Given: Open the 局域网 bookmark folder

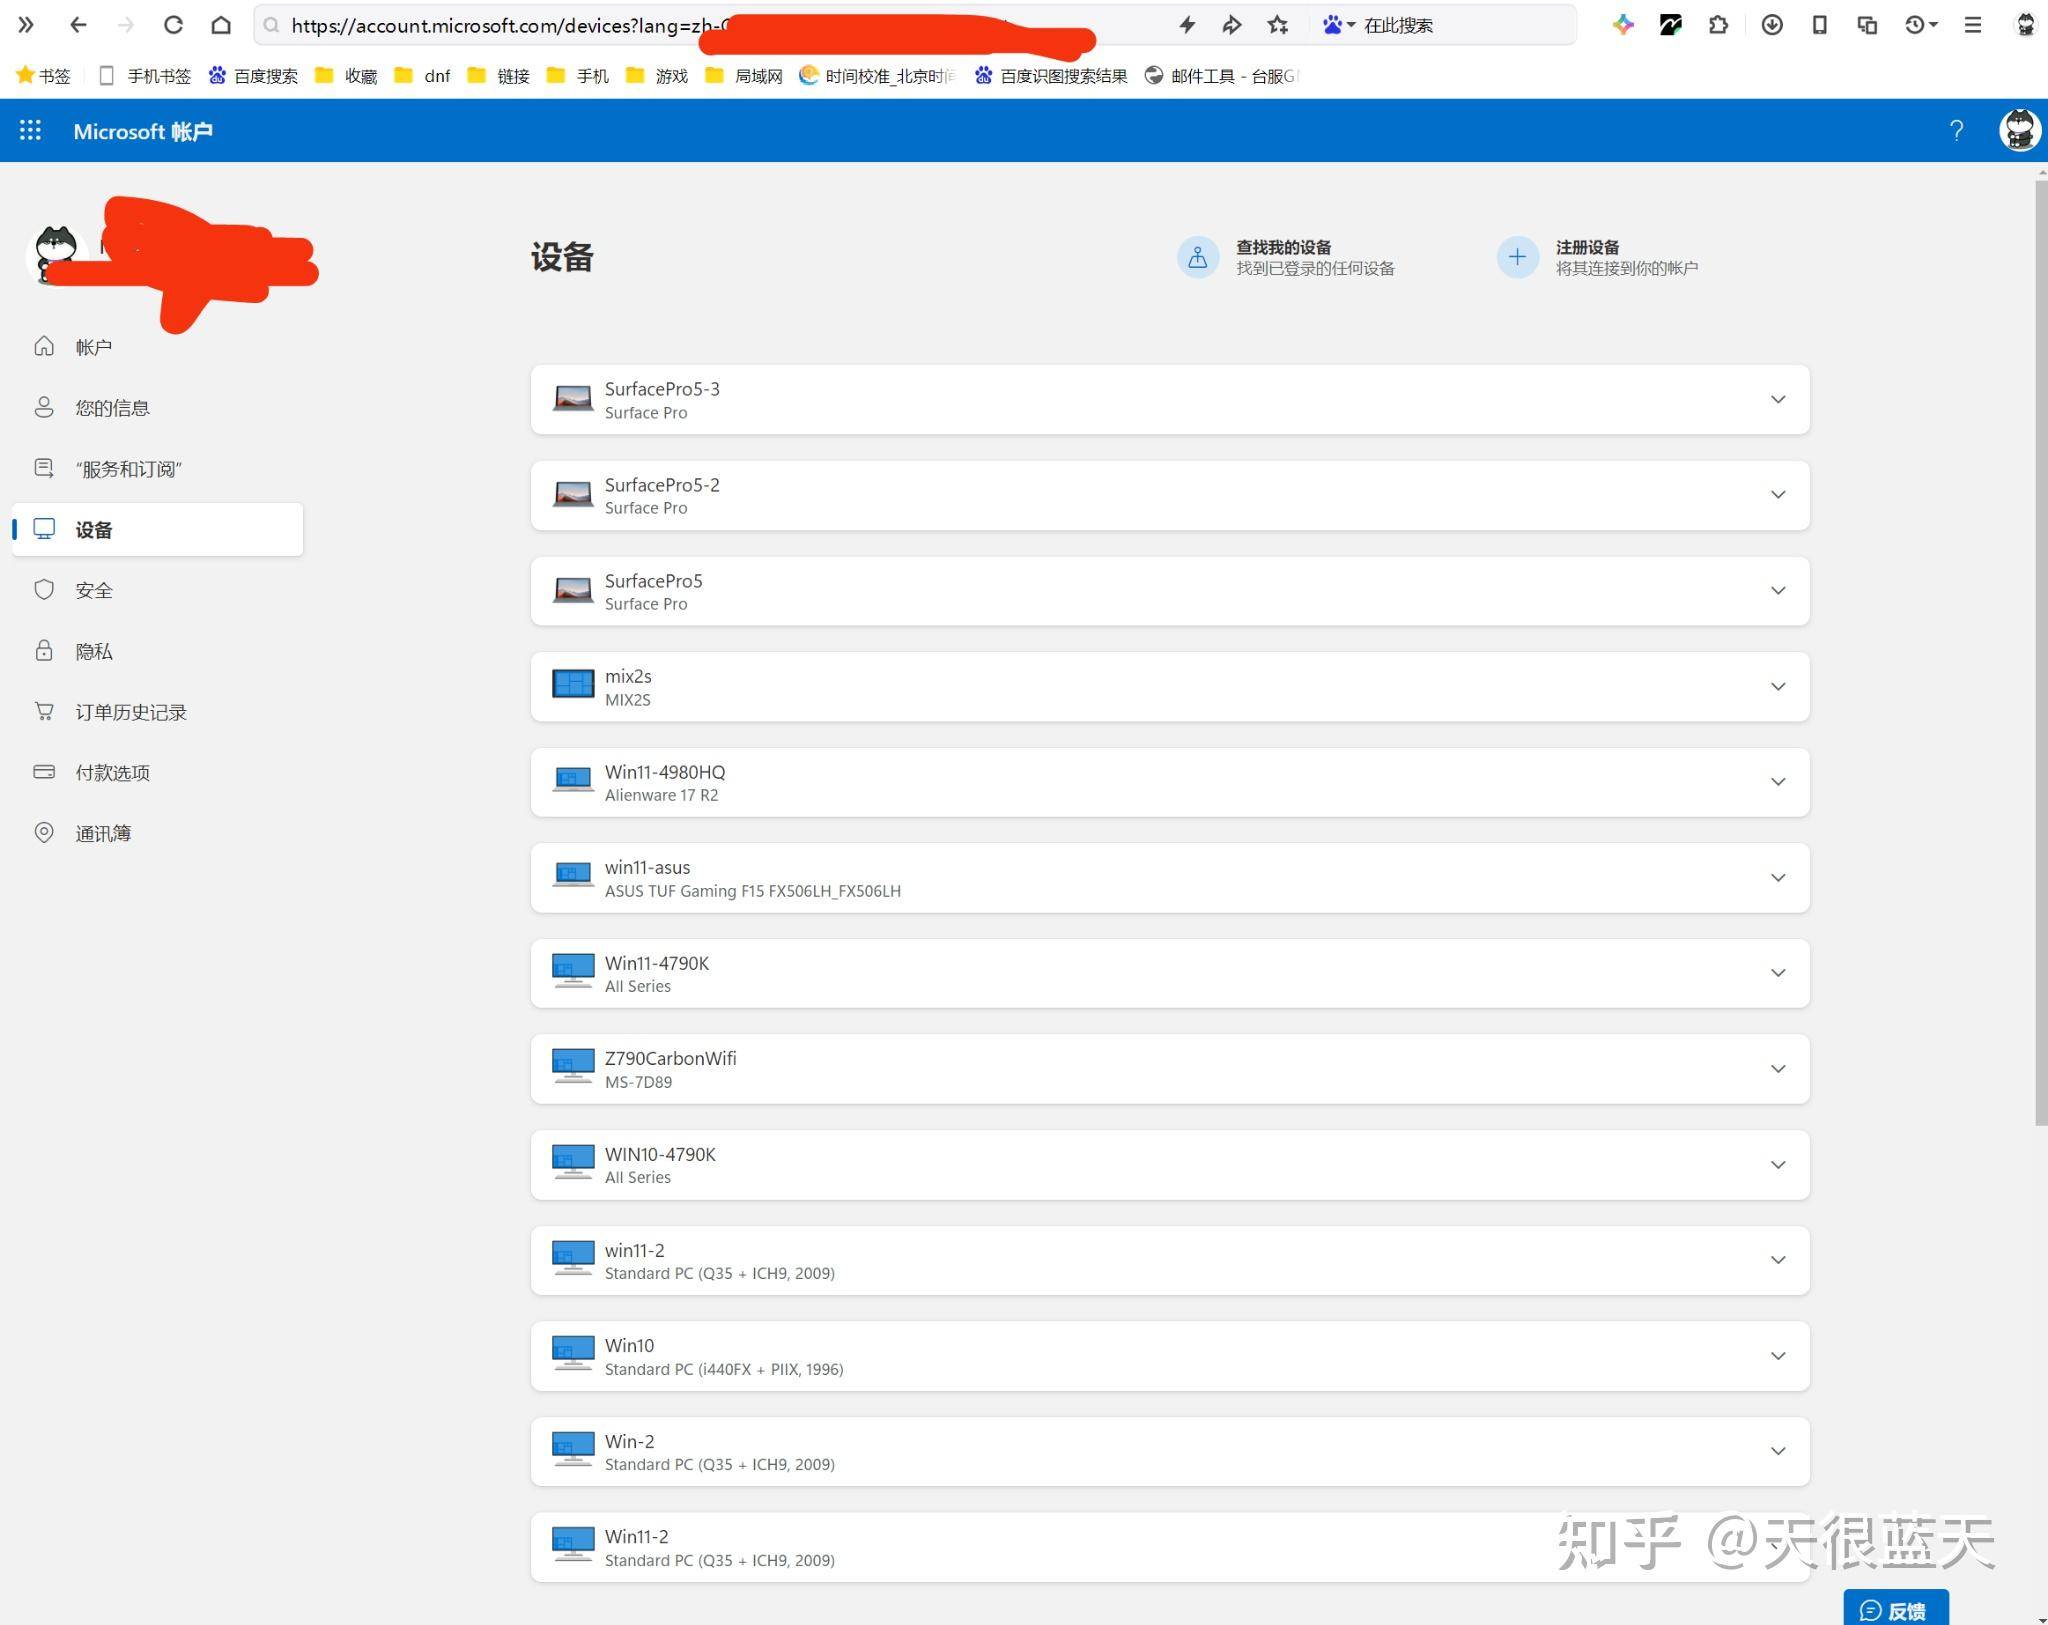Looking at the screenshot, I should pyautogui.click(x=744, y=76).
